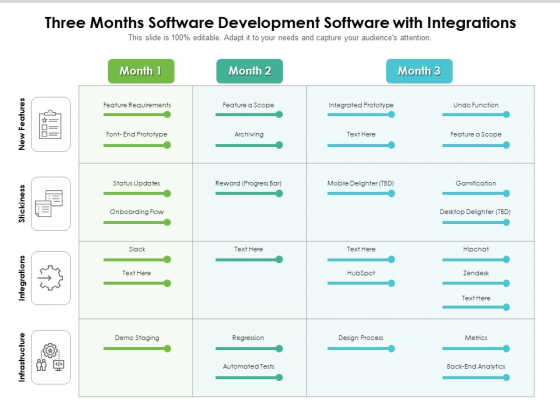This screenshot has height=420, width=560.
Task: Click 'Feature a Scope' under Month 3
Action: coord(476,134)
